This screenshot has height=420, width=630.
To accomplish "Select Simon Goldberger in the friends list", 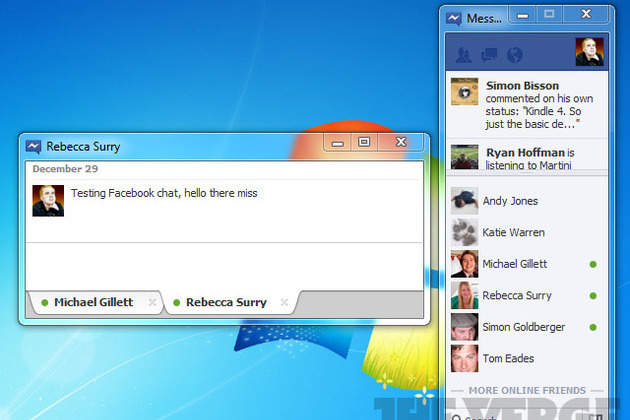I will [523, 327].
